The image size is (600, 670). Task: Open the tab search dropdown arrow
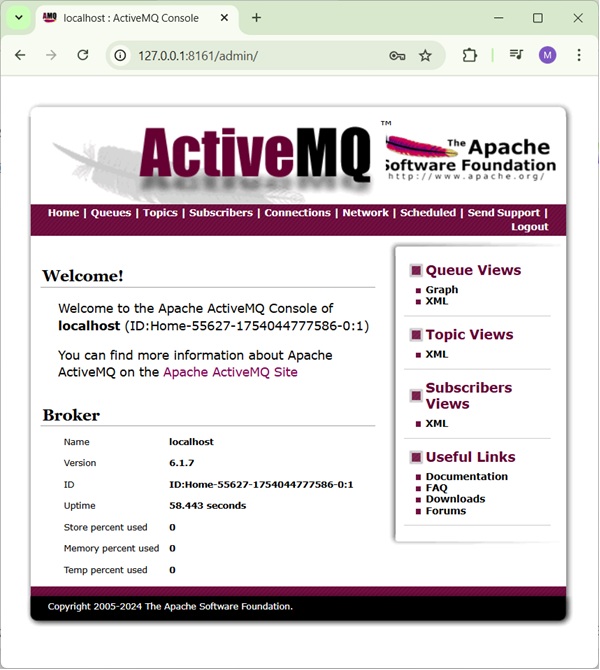(19, 18)
